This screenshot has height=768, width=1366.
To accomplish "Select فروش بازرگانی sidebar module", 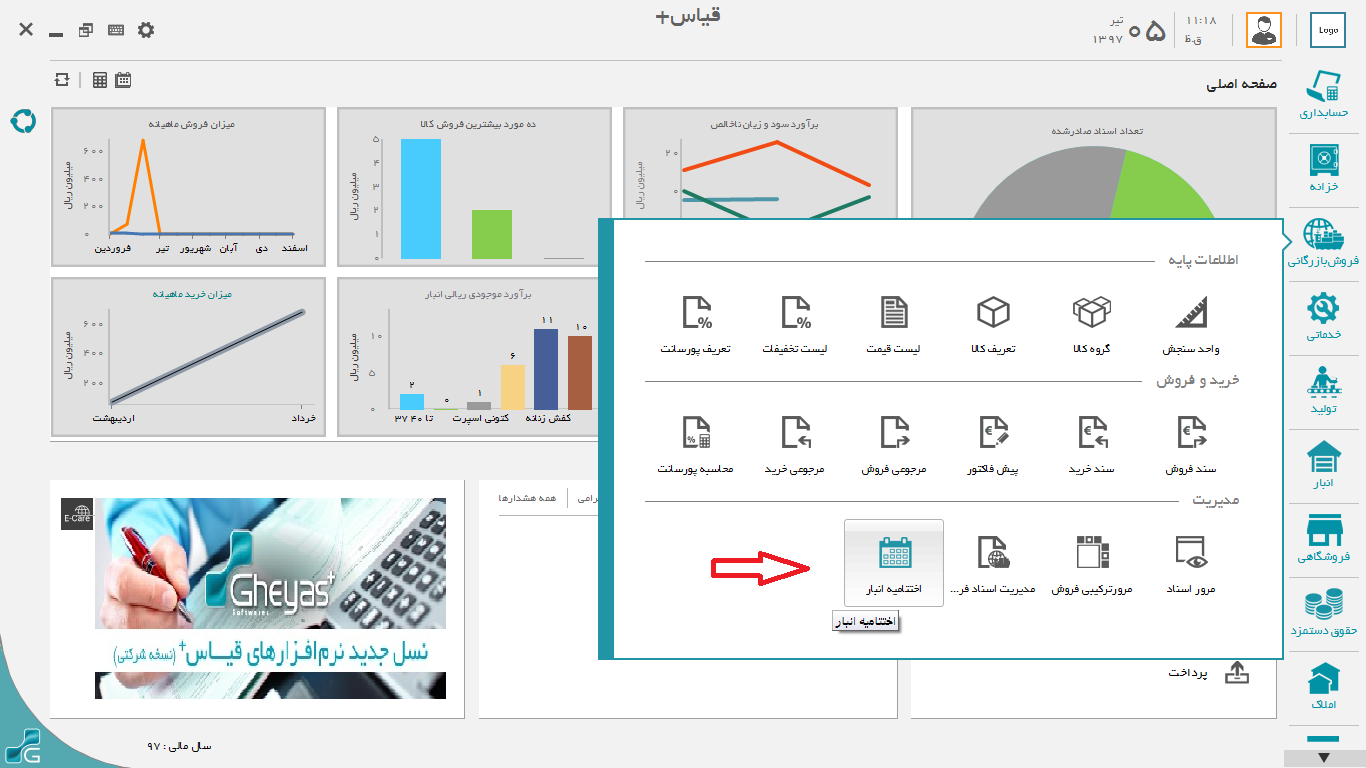I will [1324, 243].
